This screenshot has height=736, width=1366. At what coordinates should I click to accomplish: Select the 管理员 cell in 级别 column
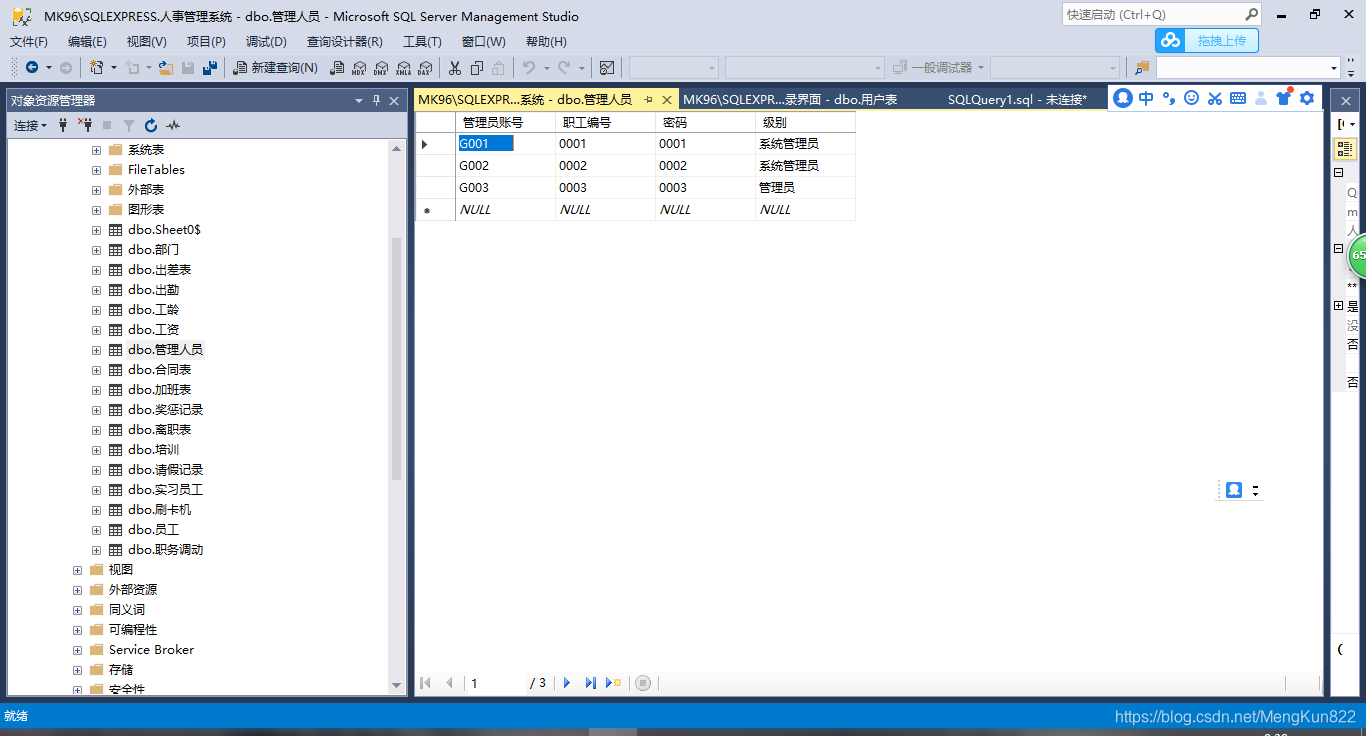tap(805, 188)
